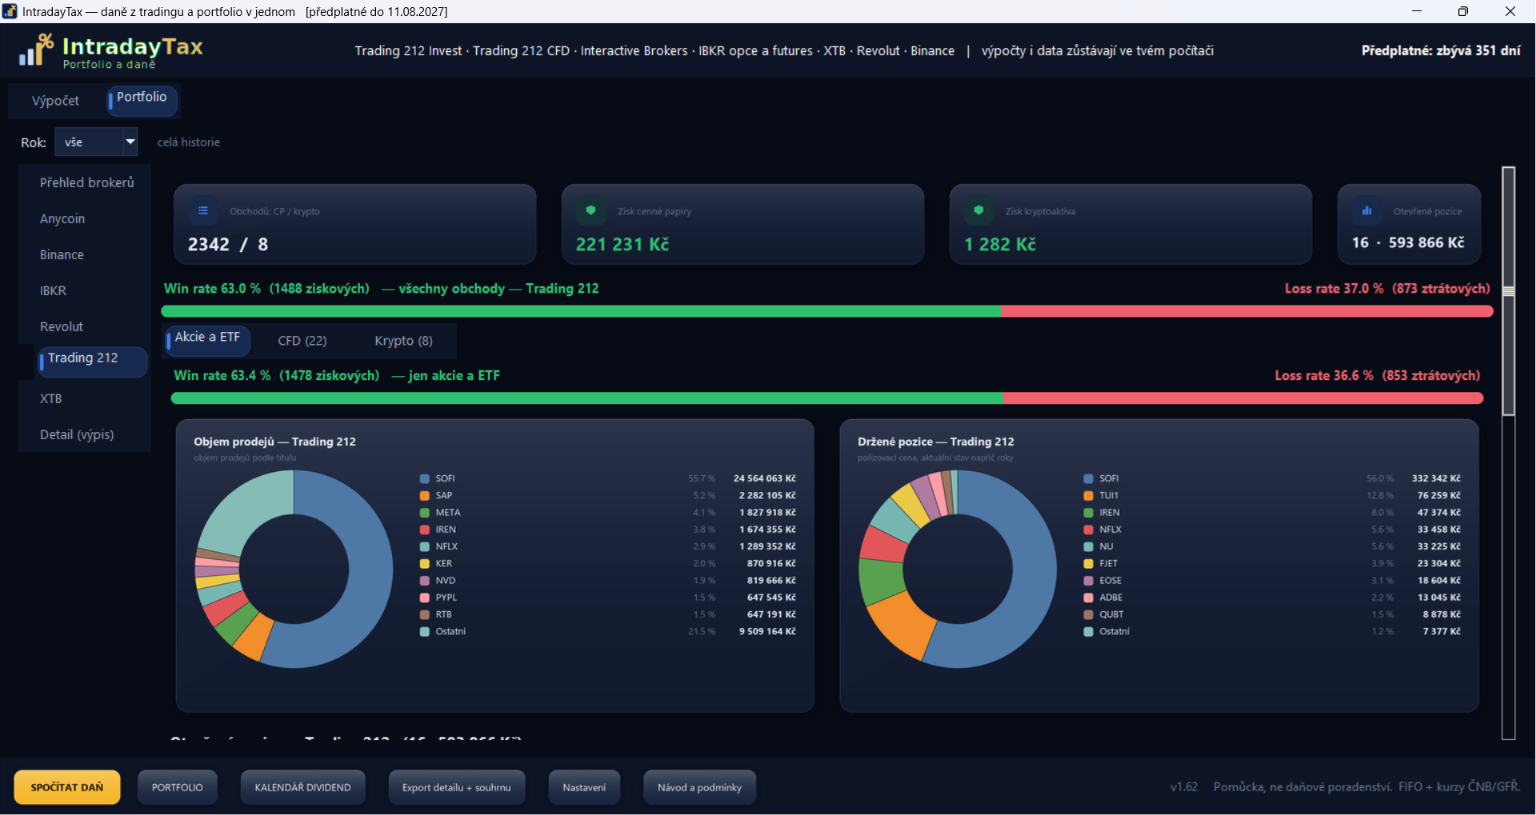Click the 24 564 063 Kč SOFI value
The image size is (1536, 815).
pyautogui.click(x=765, y=479)
